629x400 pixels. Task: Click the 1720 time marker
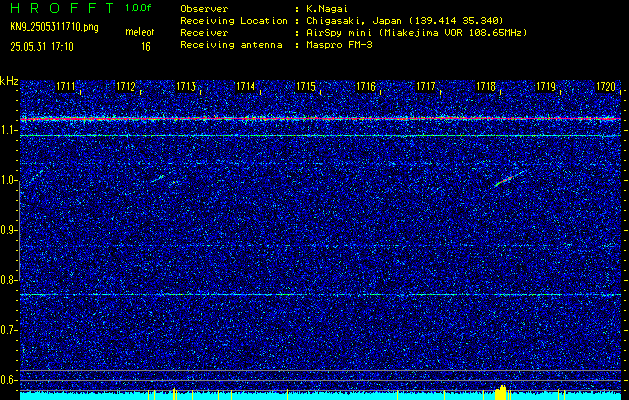[606, 86]
